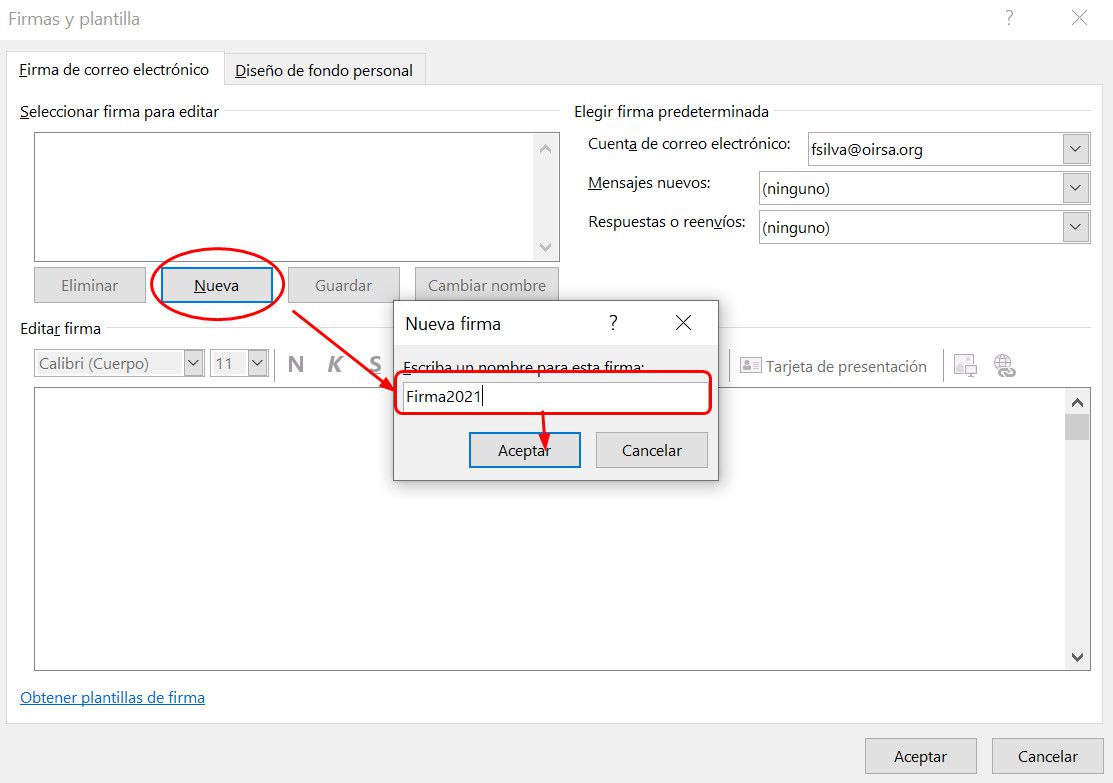
Task: Click the Tarjeta de presentación button
Action: [833, 366]
